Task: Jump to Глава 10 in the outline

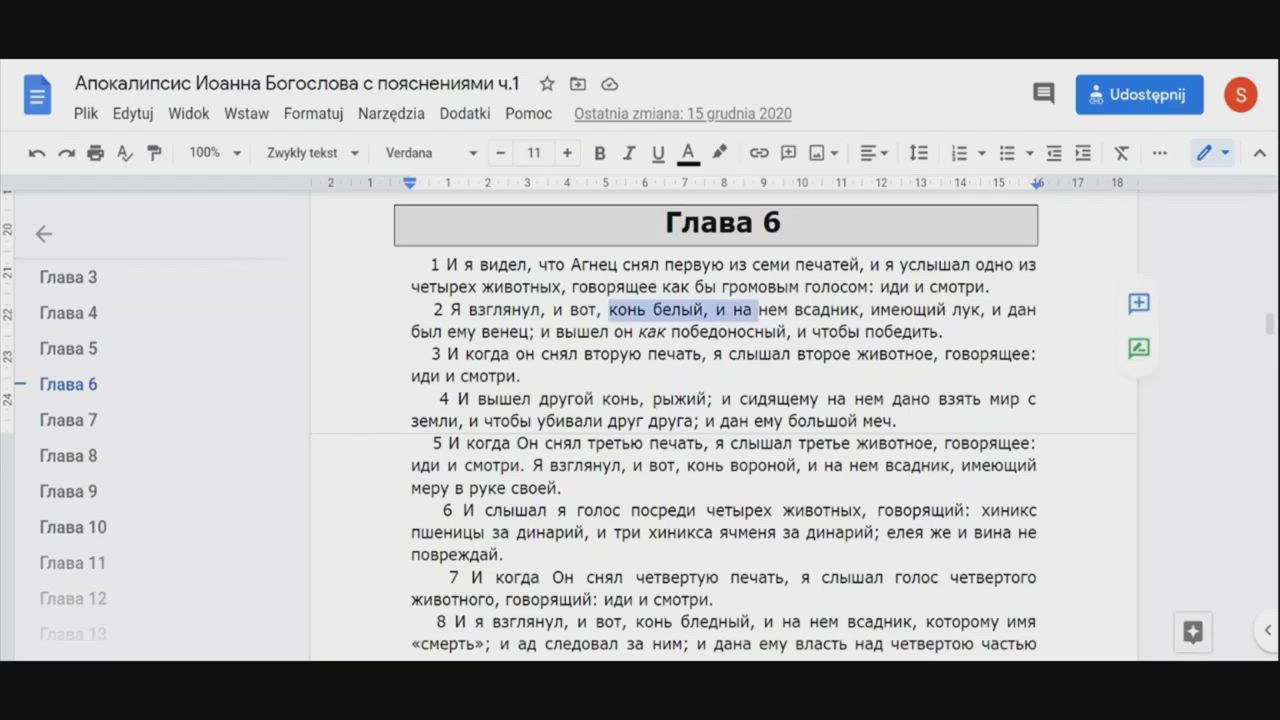Action: point(73,527)
